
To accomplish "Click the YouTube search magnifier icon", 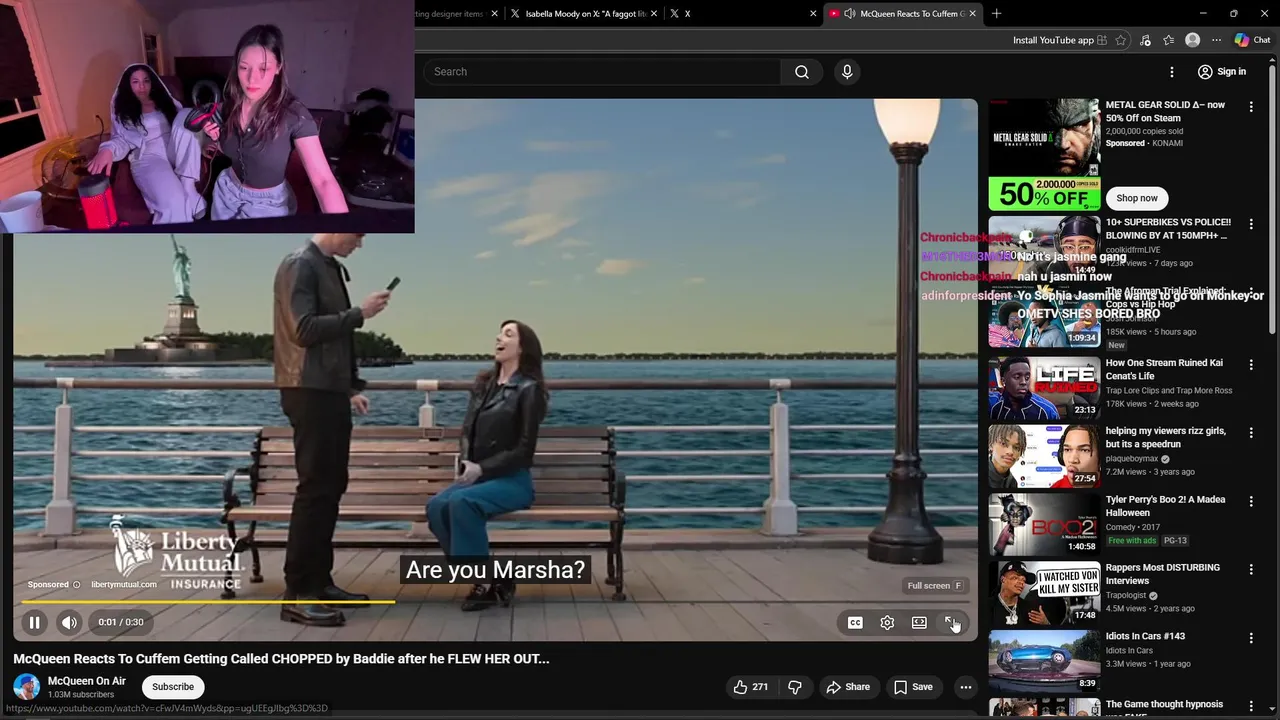I will [802, 72].
